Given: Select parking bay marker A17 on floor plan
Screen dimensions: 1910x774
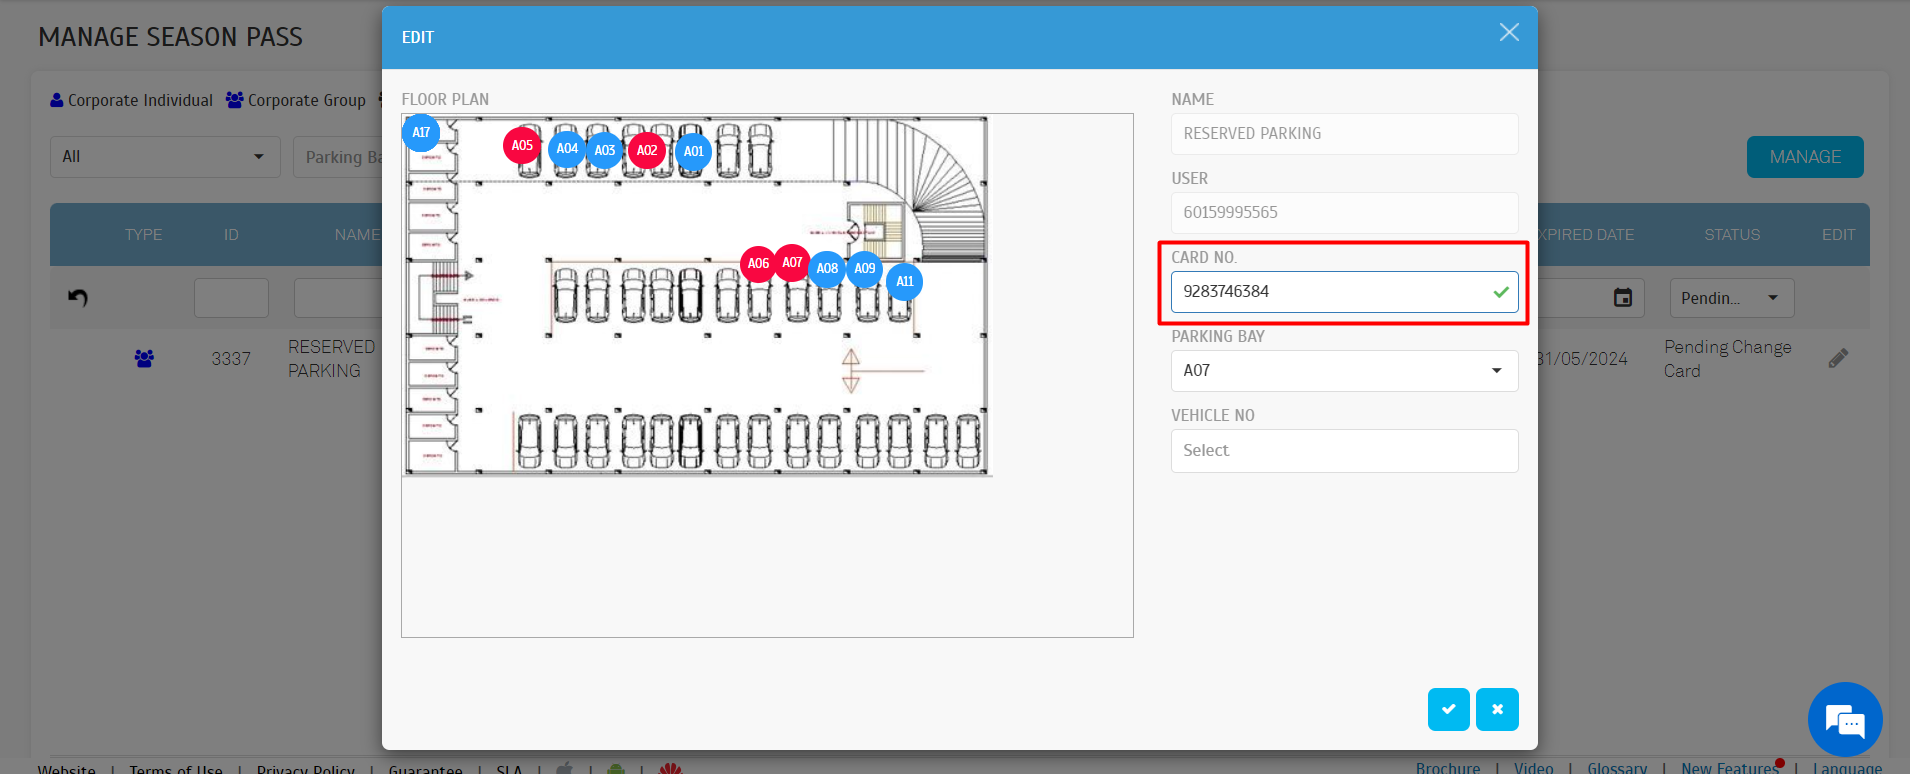Looking at the screenshot, I should click(x=421, y=132).
